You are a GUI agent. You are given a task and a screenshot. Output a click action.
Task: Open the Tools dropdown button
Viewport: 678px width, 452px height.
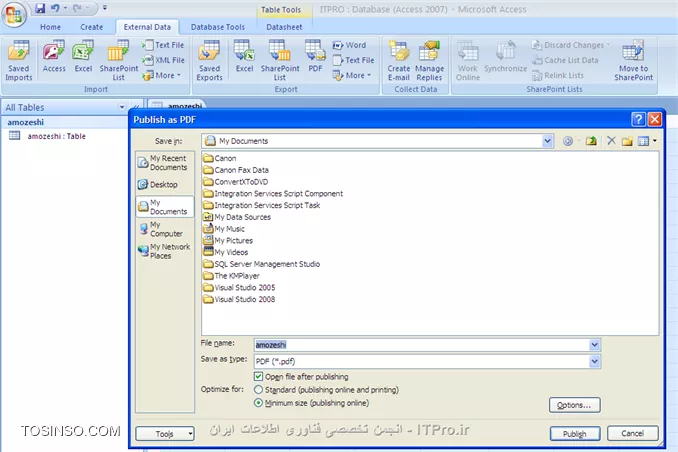[165, 433]
